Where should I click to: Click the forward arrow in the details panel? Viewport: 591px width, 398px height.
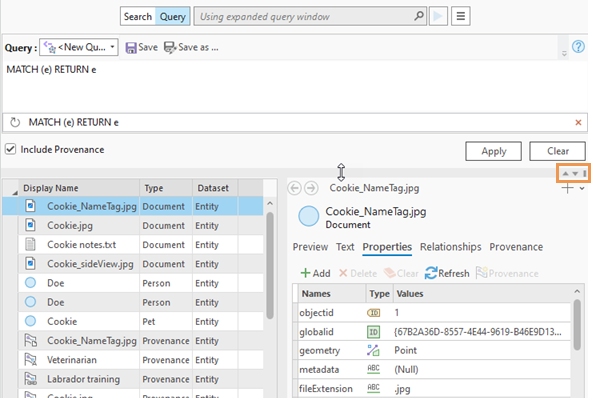(x=311, y=188)
